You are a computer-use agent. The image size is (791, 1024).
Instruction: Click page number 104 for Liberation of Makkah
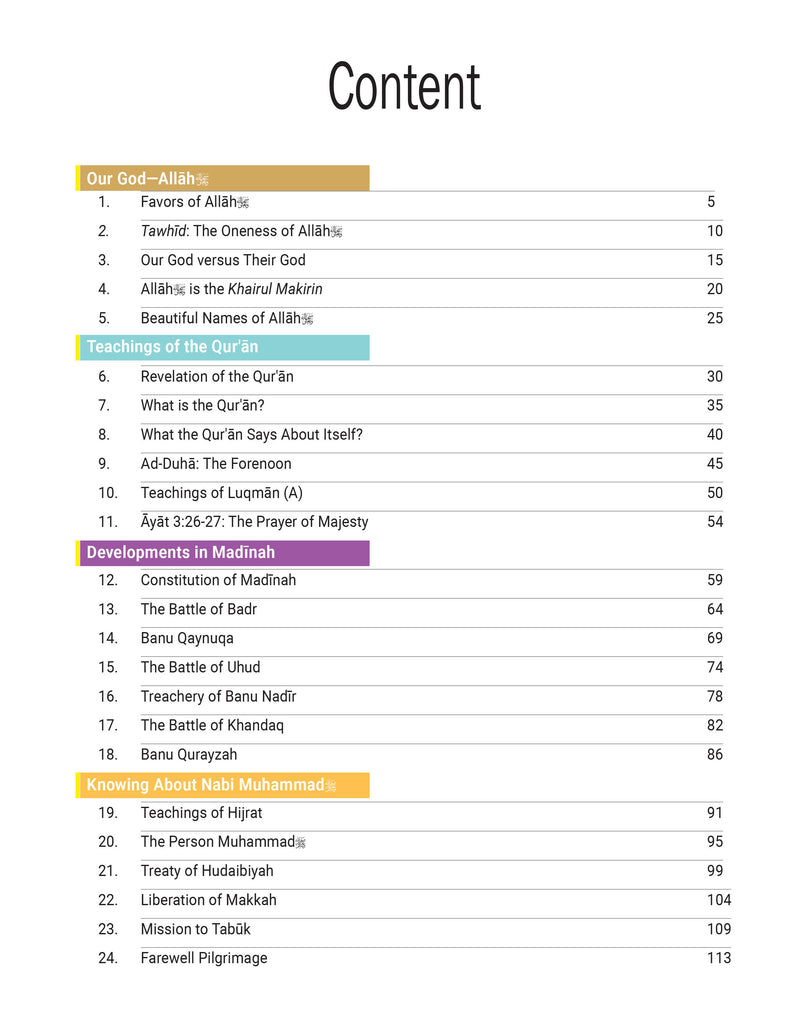[x=718, y=900]
